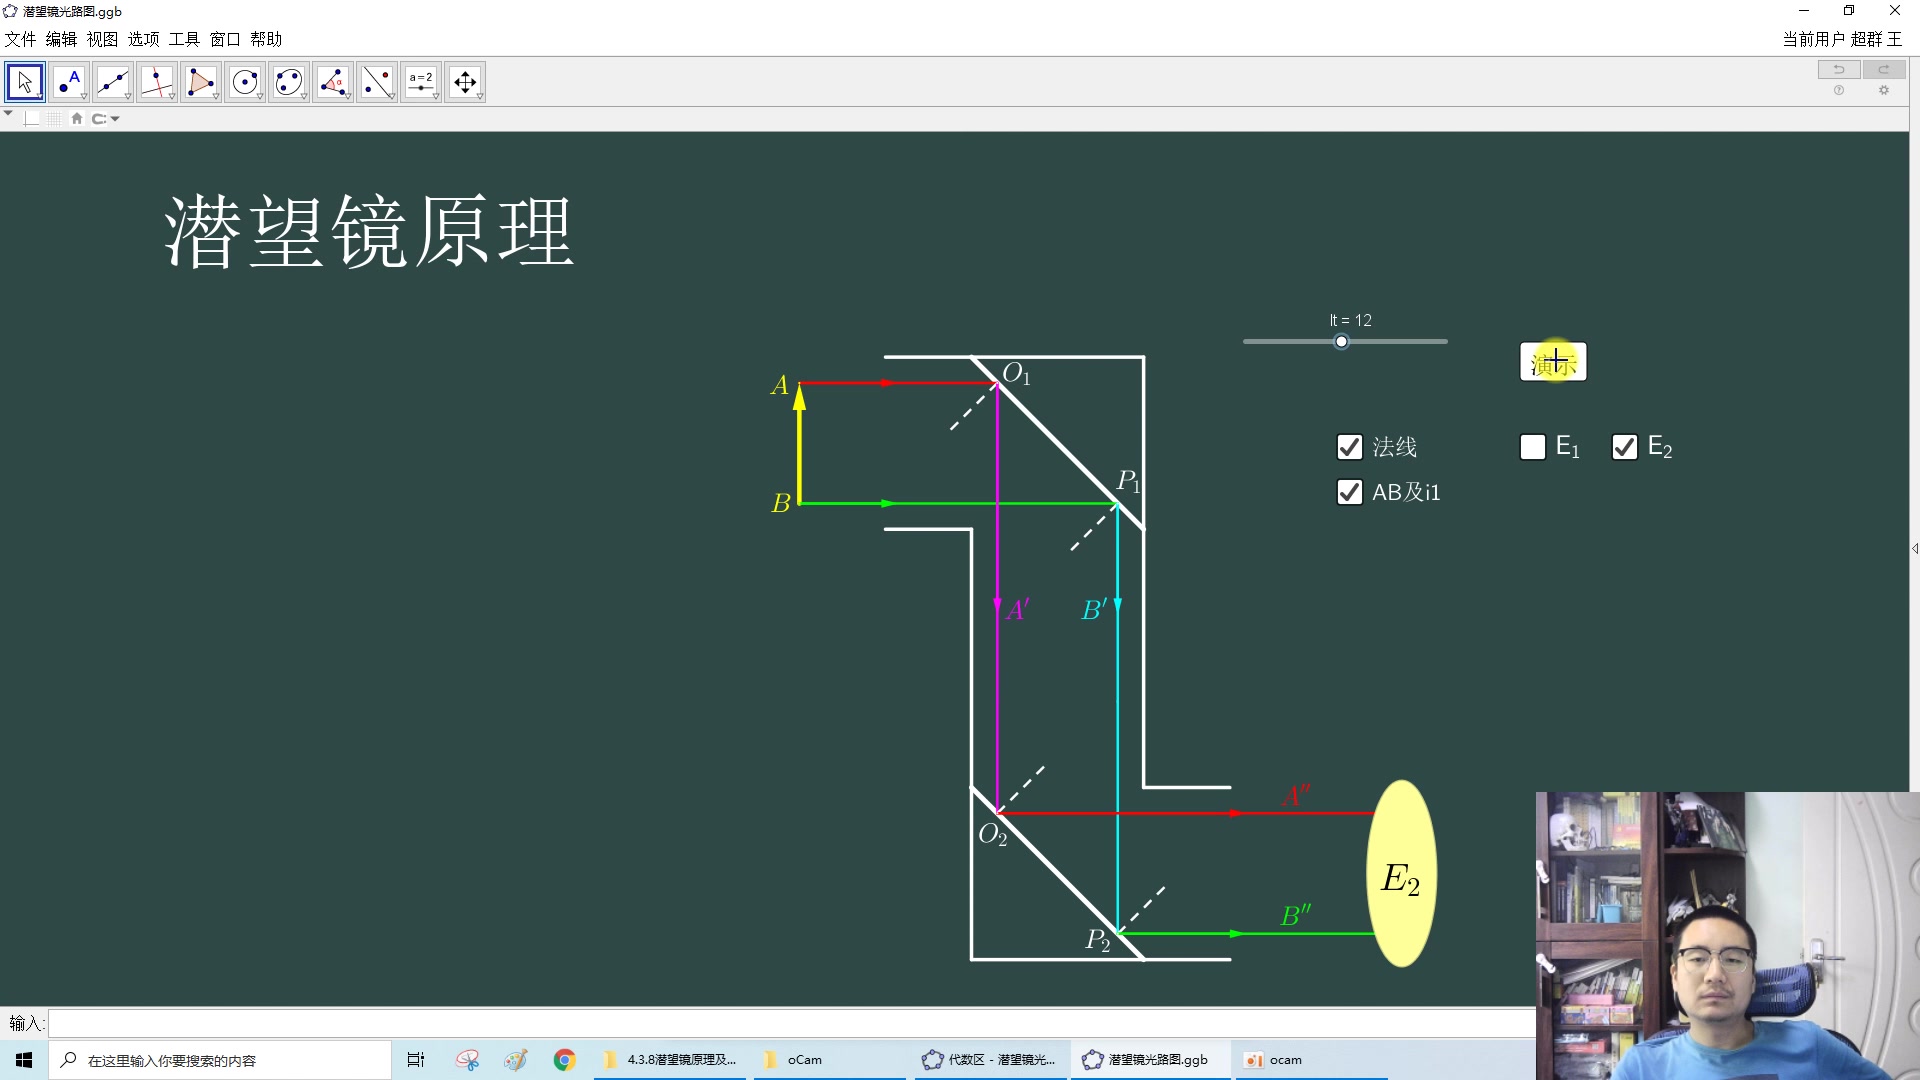This screenshot has width=1920, height=1080.
Task: Select the Move arrow tool
Action: point(25,82)
